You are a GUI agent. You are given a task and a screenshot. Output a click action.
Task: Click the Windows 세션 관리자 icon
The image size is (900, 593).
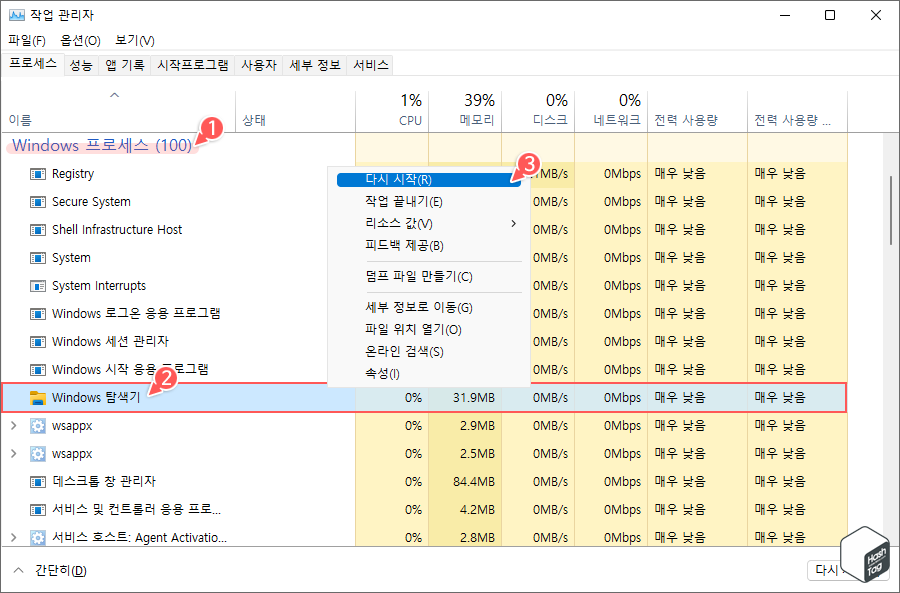click(x=37, y=342)
